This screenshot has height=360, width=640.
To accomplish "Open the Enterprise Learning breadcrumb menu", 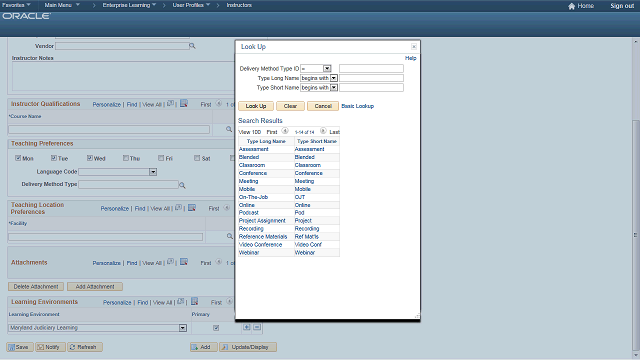I will click(129, 5).
